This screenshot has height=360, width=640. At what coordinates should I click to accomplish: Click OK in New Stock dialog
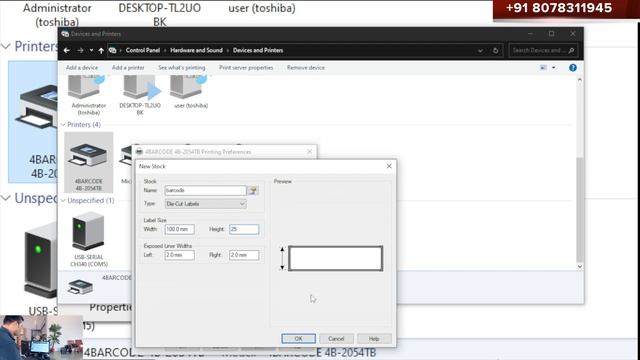pyautogui.click(x=298, y=339)
